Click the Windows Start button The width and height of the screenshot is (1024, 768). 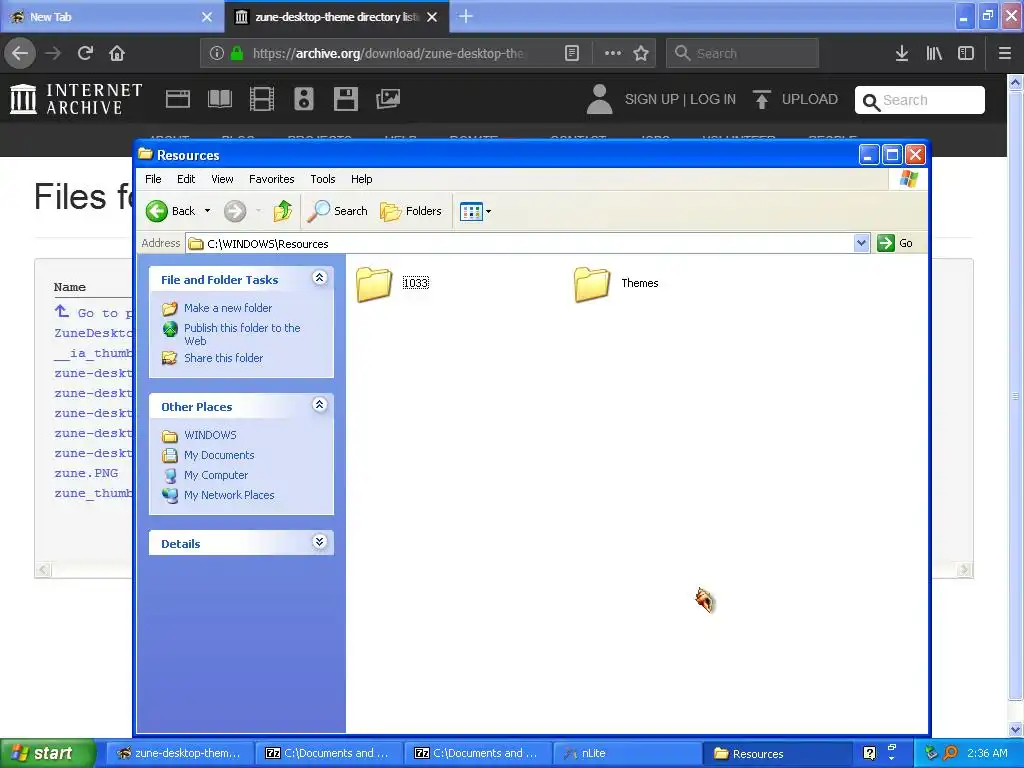coord(47,753)
